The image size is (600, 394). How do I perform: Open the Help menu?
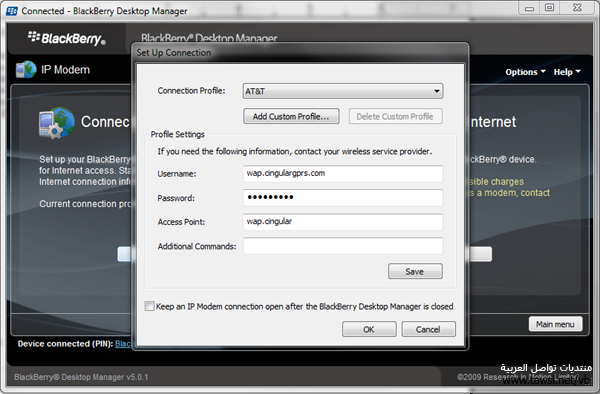click(x=567, y=72)
